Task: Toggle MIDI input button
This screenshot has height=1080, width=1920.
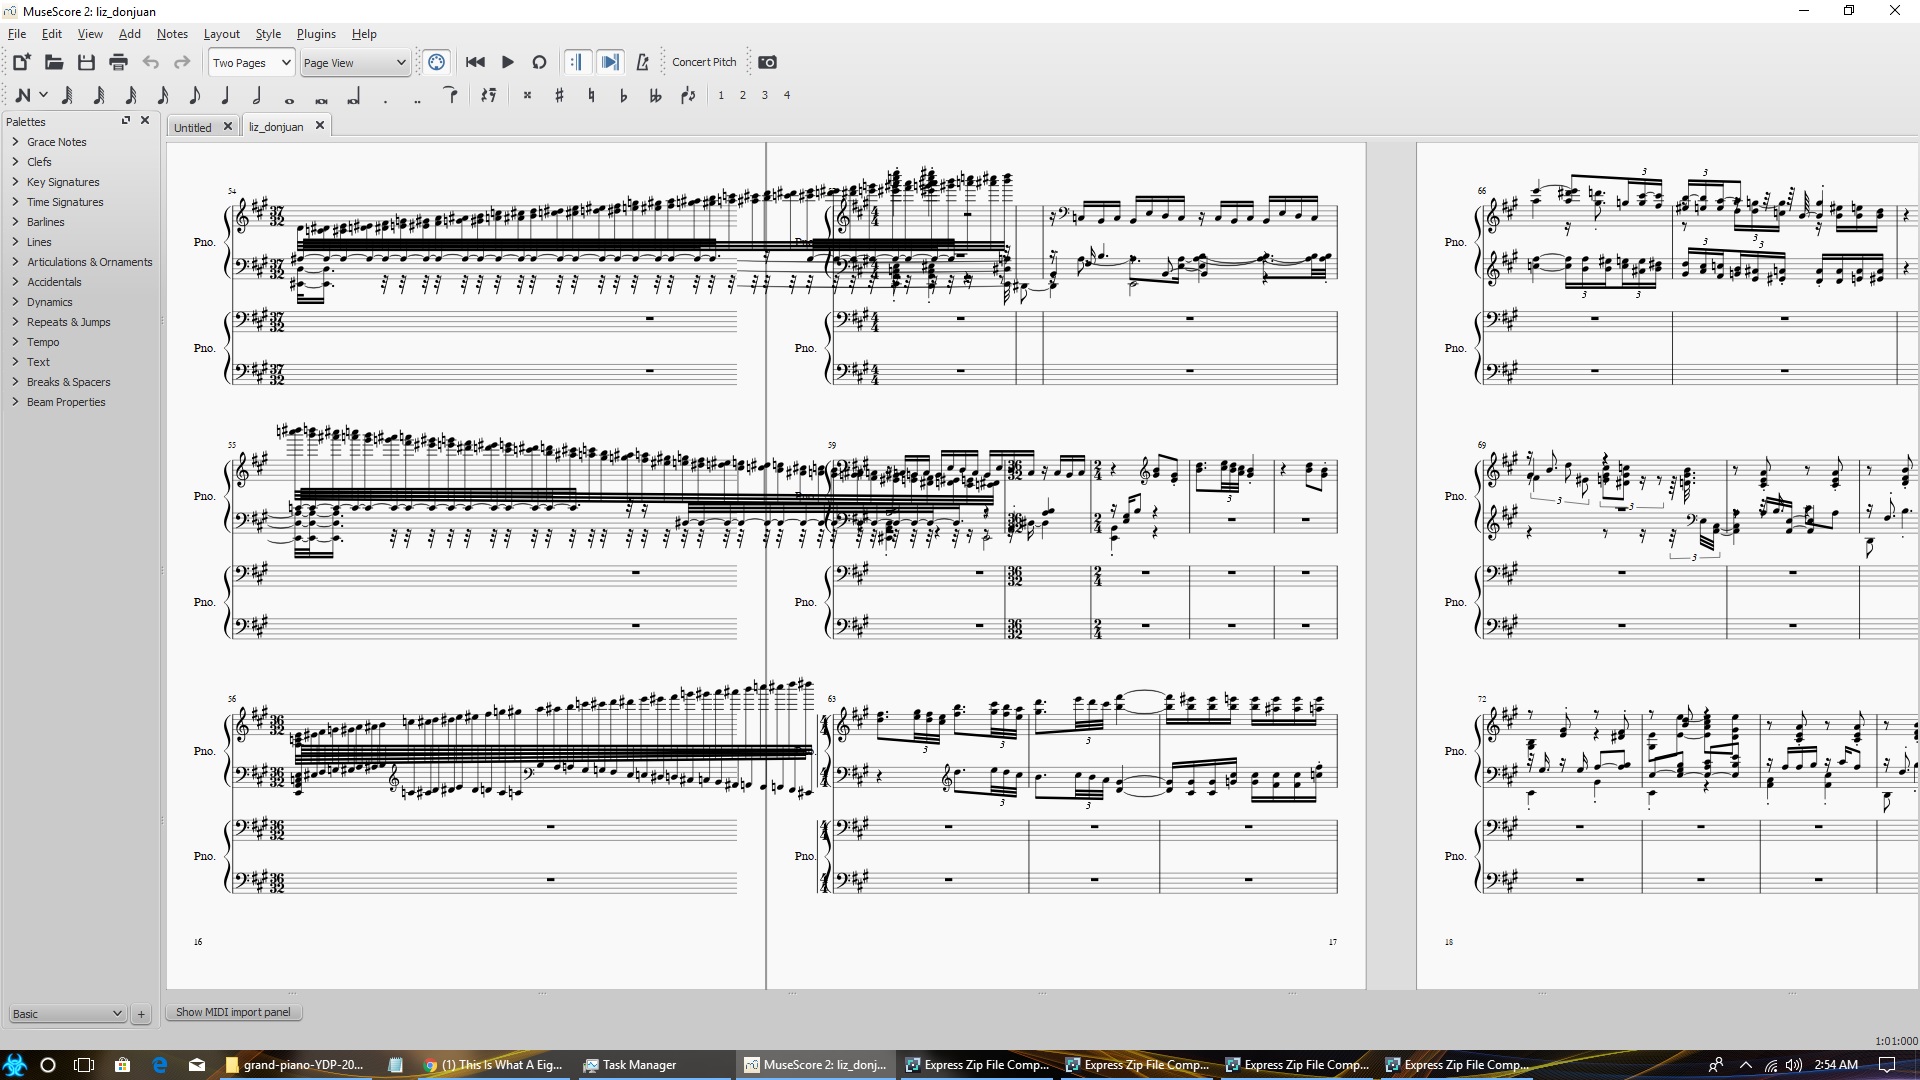Action: (x=436, y=62)
